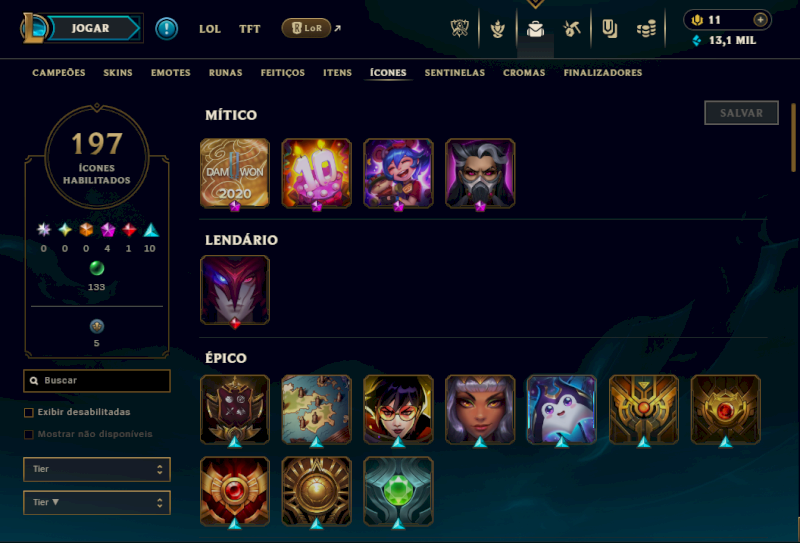Enable Exibir desabilitadas checkbox

pyautogui.click(x=29, y=412)
